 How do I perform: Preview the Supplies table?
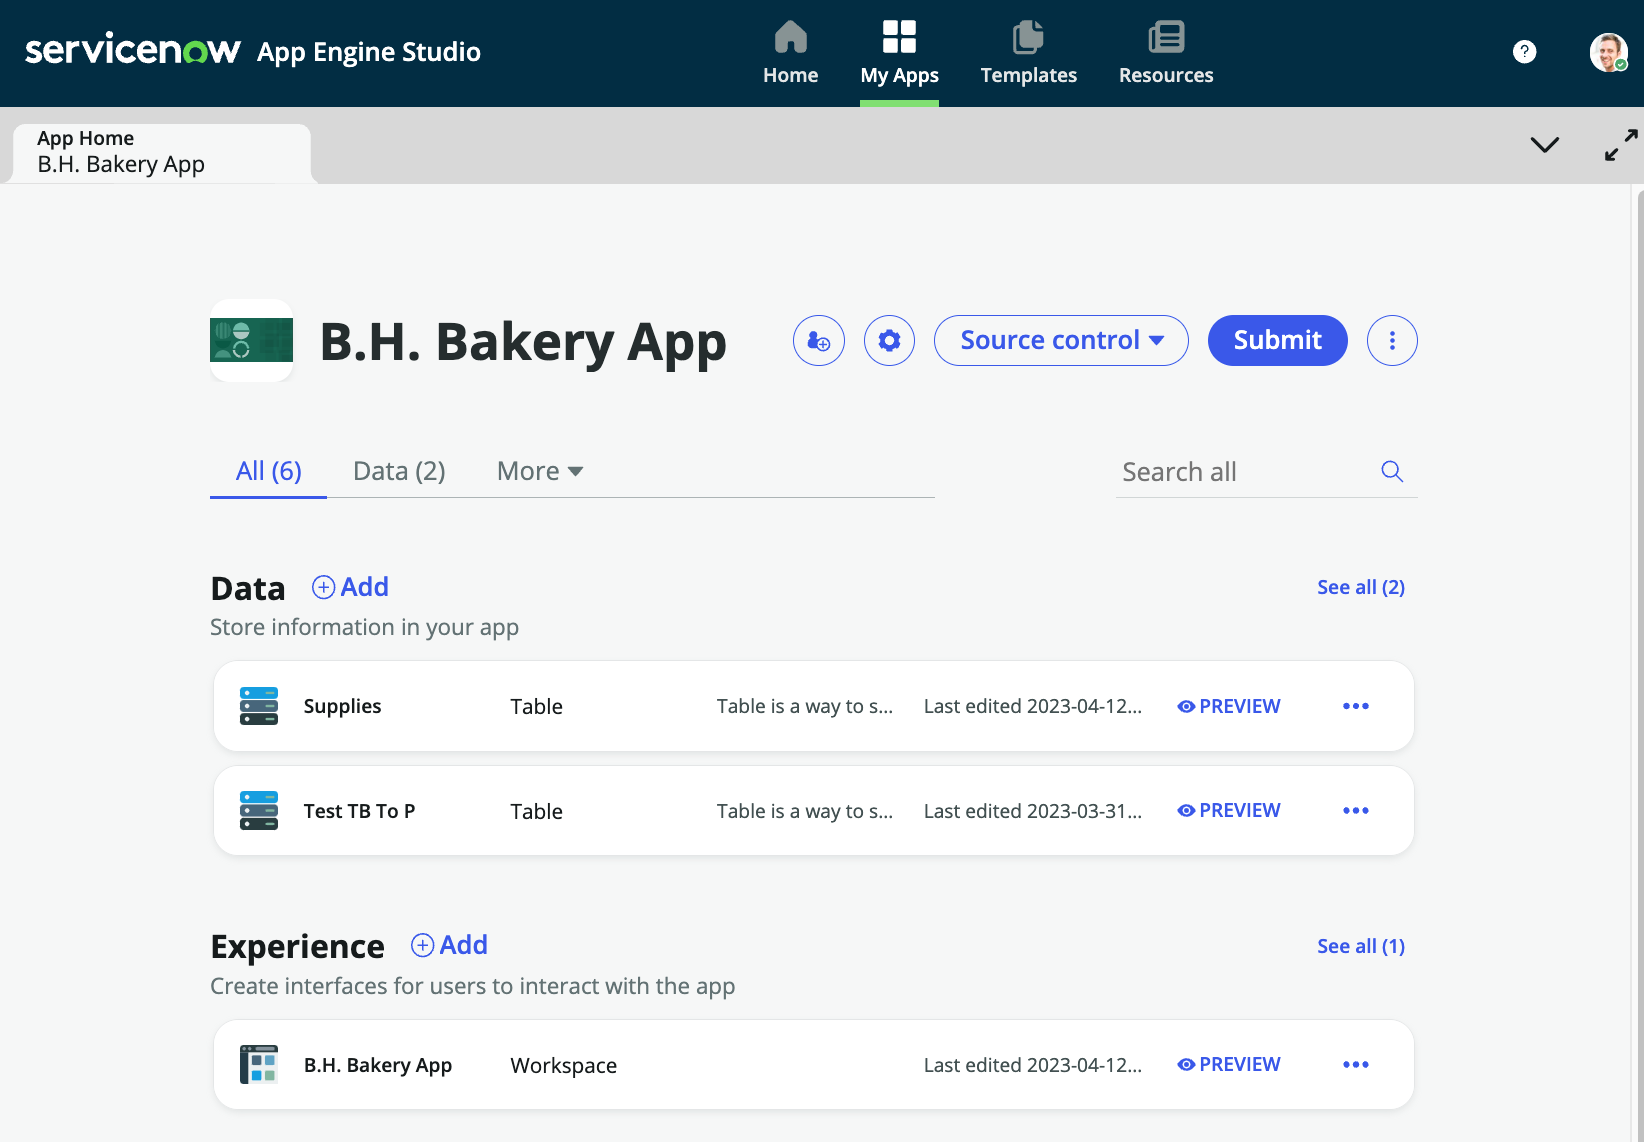pos(1229,706)
